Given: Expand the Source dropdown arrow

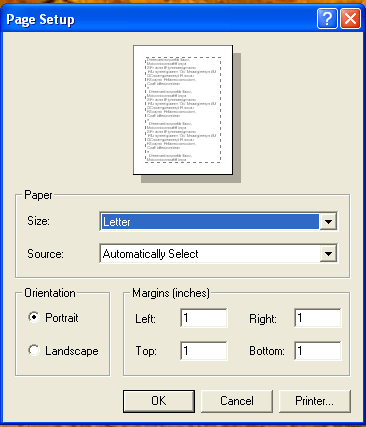Looking at the screenshot, I should (328, 254).
